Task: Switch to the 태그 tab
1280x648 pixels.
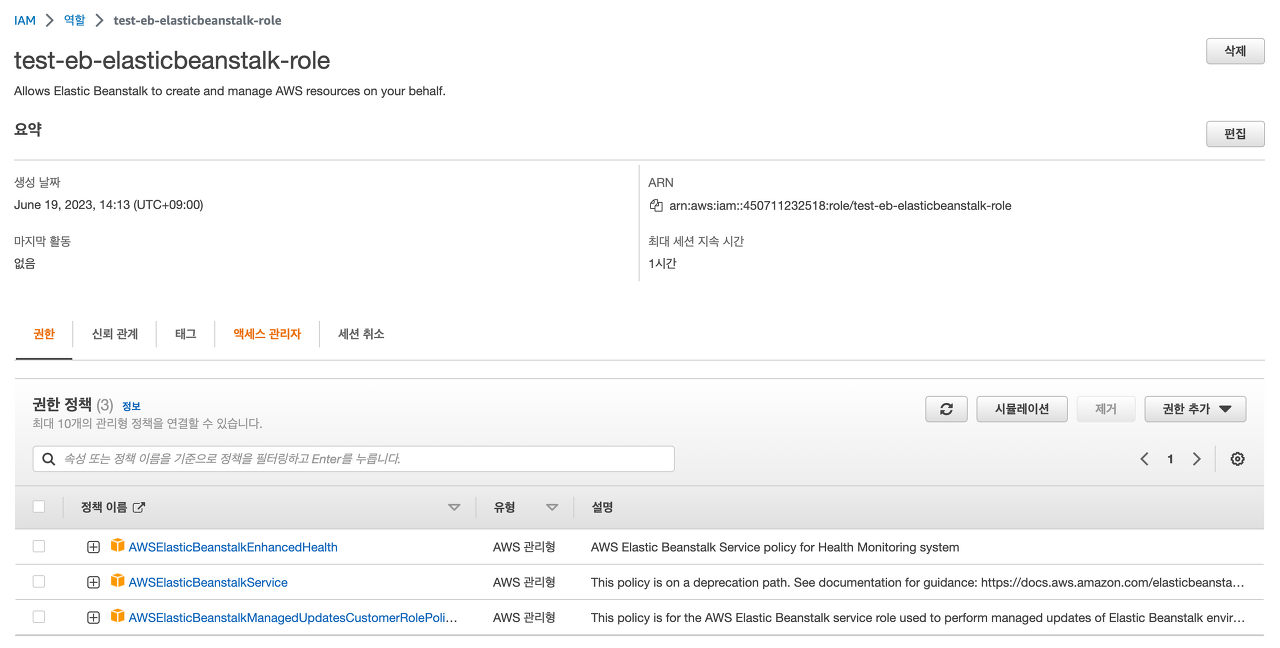Action: point(186,334)
